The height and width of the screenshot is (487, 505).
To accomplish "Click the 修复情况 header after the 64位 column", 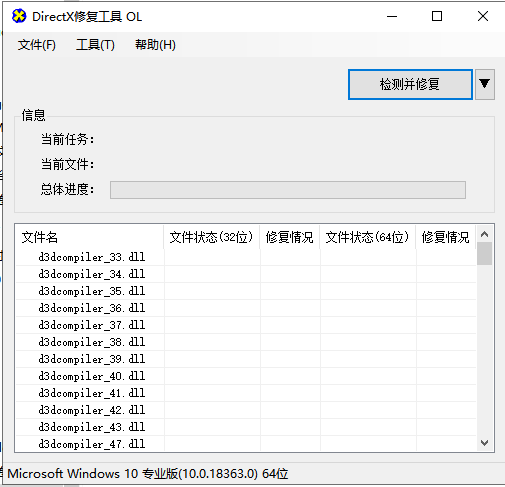I will (x=446, y=237).
